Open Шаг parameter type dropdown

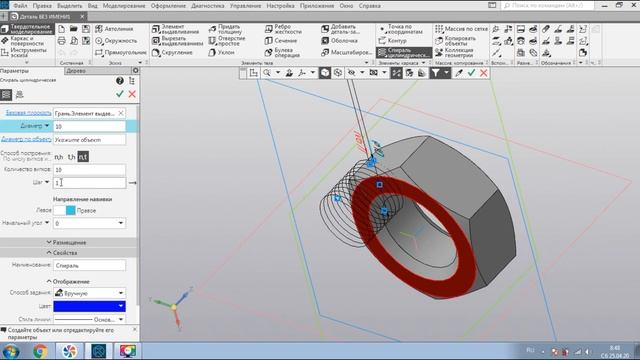(47, 182)
